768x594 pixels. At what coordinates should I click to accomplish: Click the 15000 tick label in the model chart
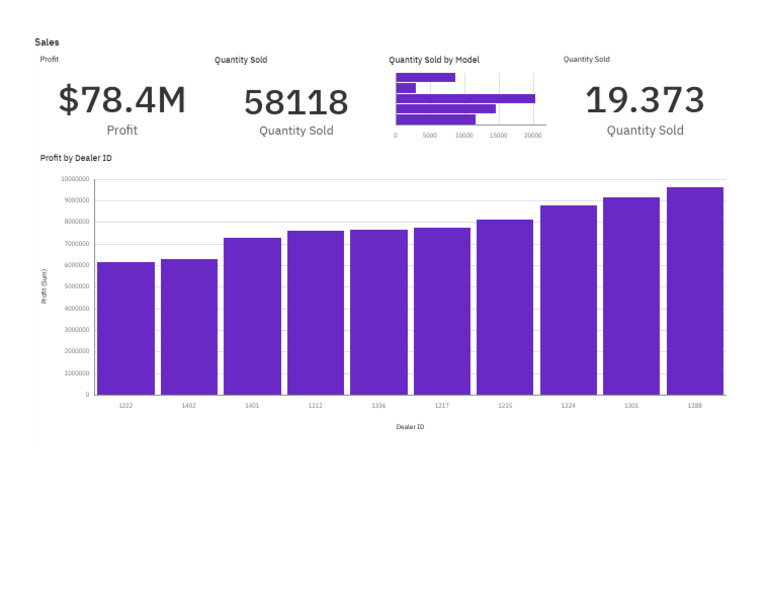pos(499,136)
